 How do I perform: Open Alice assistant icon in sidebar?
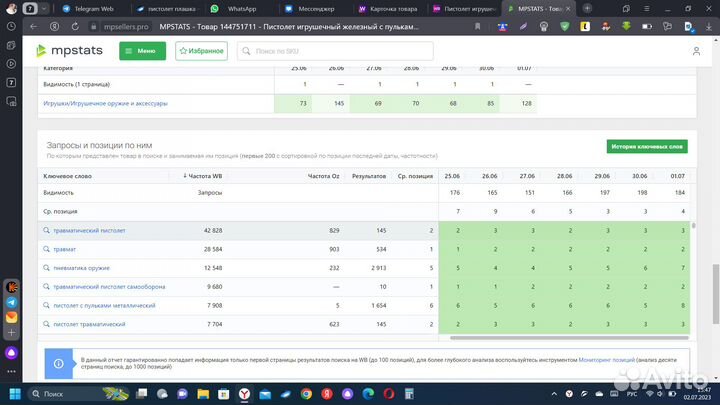point(11,353)
